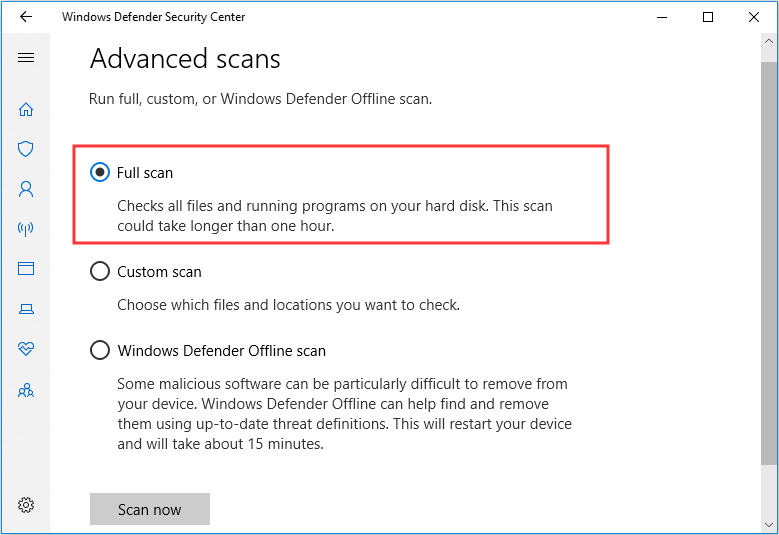Image resolution: width=779 pixels, height=535 pixels.
Task: Select the Custom scan radio button
Action: [100, 272]
